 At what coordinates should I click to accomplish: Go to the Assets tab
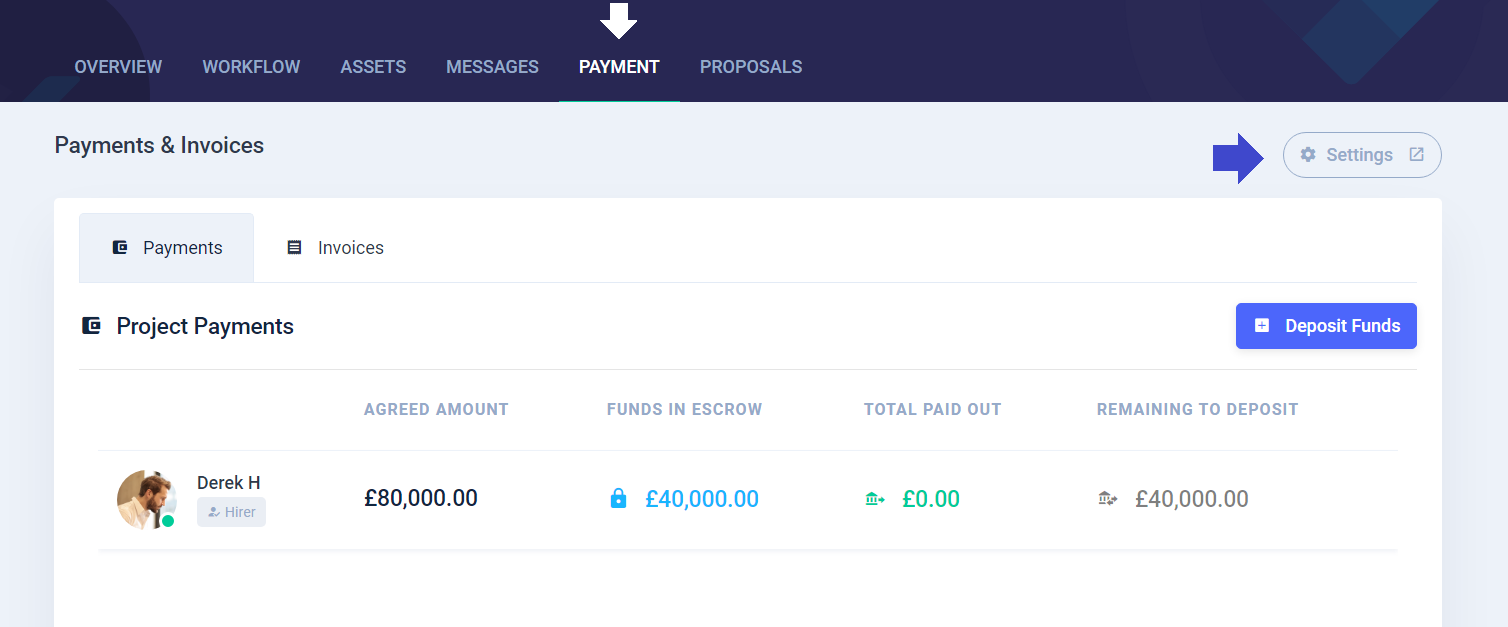point(373,67)
